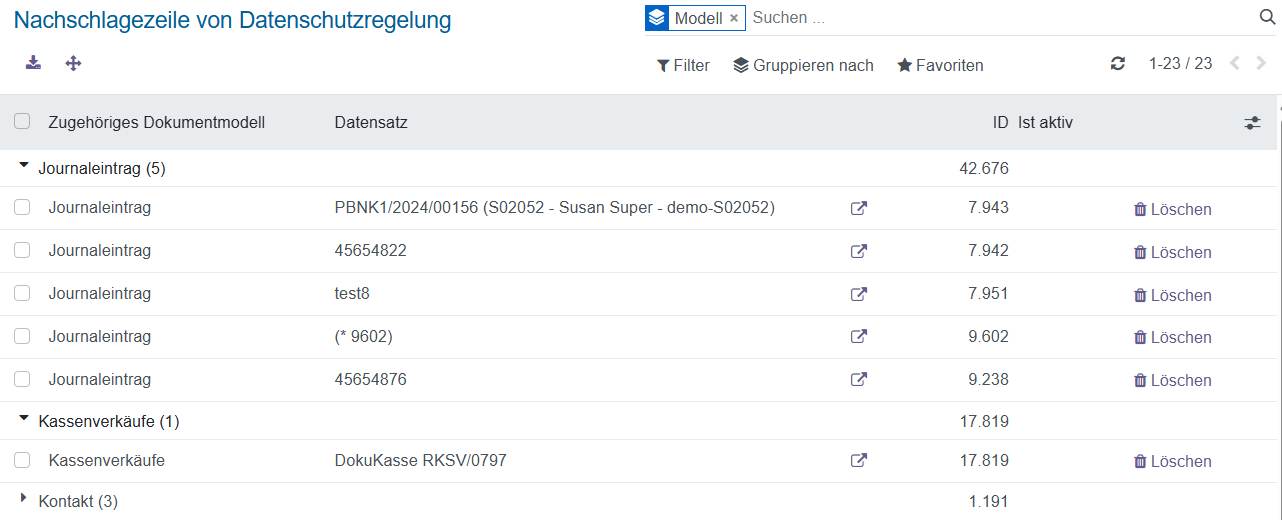The width and height of the screenshot is (1282, 520).
Task: Click the search magnifier icon
Action: coord(1267,18)
